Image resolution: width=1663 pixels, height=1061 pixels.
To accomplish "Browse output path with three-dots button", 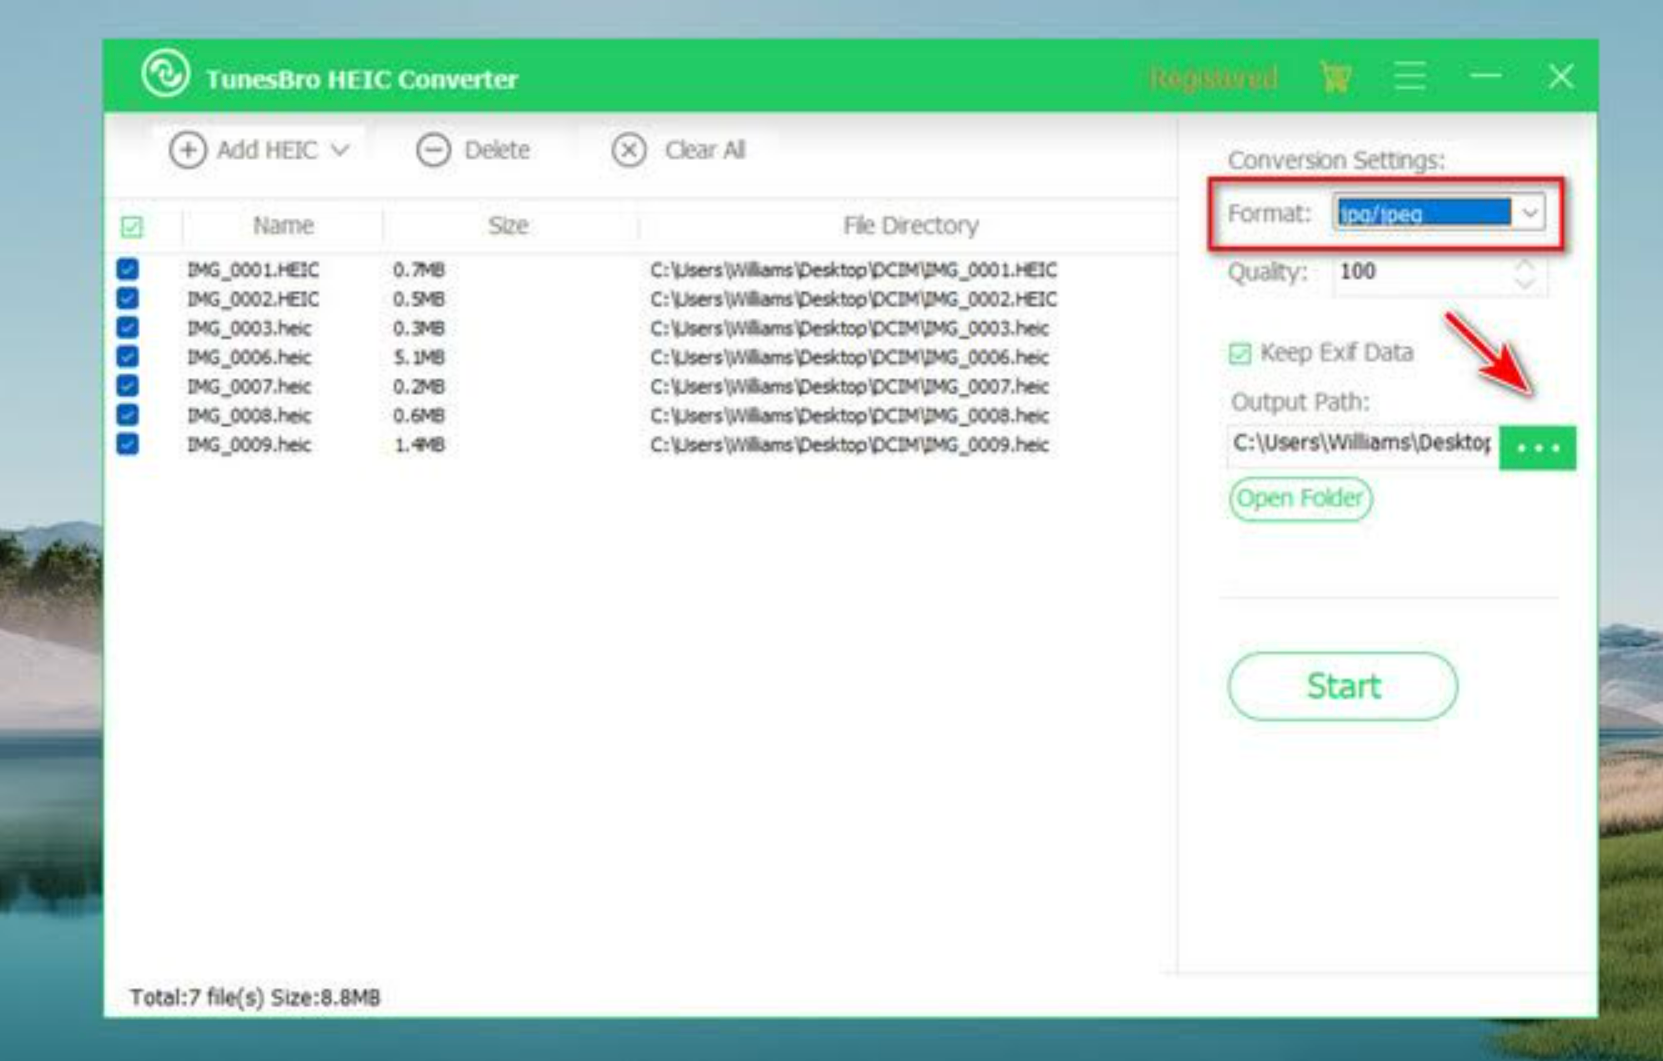I will pyautogui.click(x=1537, y=447).
